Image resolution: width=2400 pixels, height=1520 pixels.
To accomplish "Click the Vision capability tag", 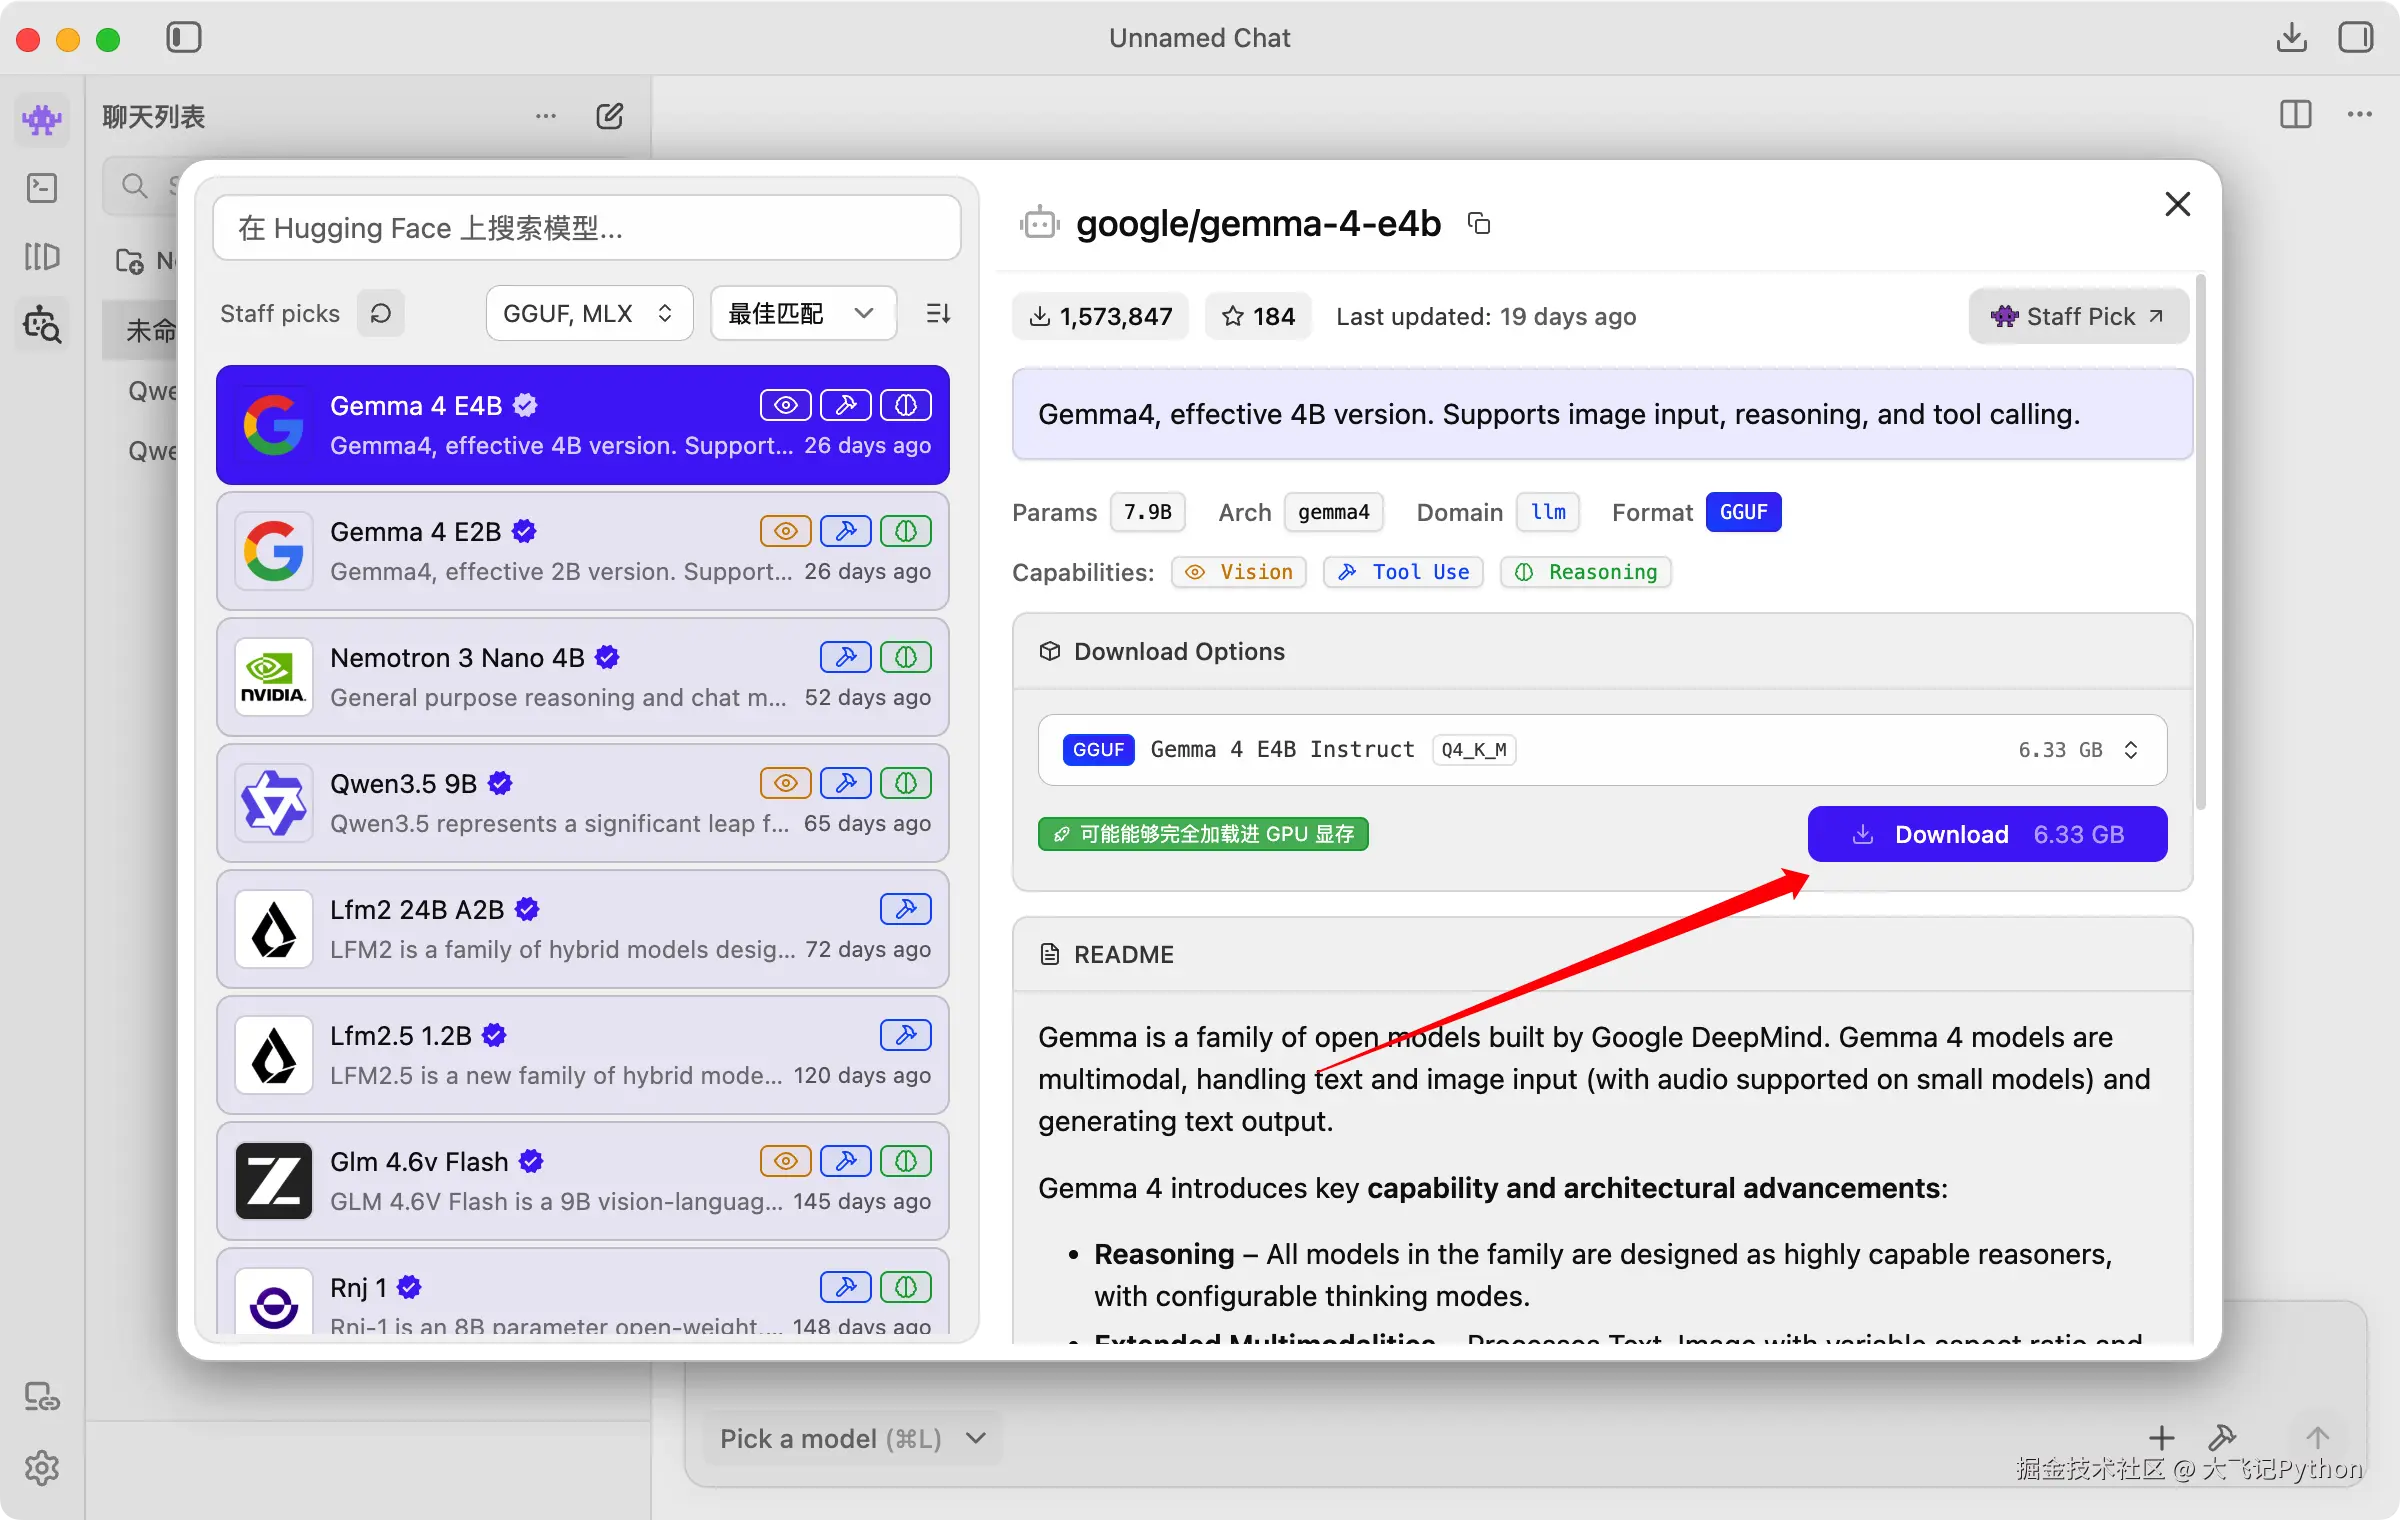I will pos(1239,572).
